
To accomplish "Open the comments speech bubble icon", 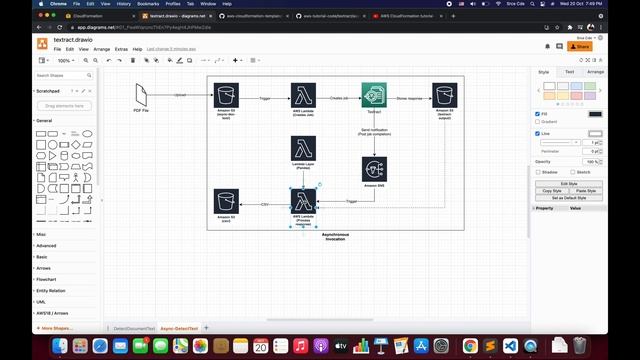I will (x=560, y=47).
